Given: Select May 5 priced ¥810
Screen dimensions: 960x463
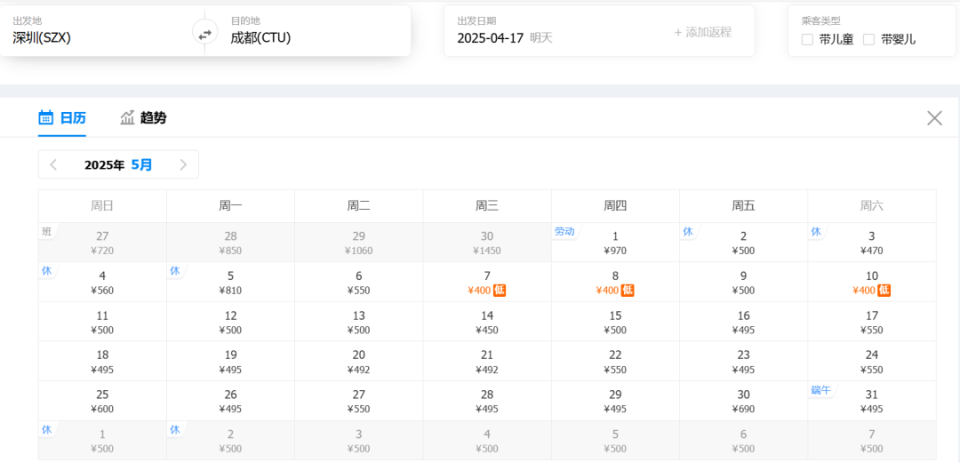Looking at the screenshot, I should point(231,282).
